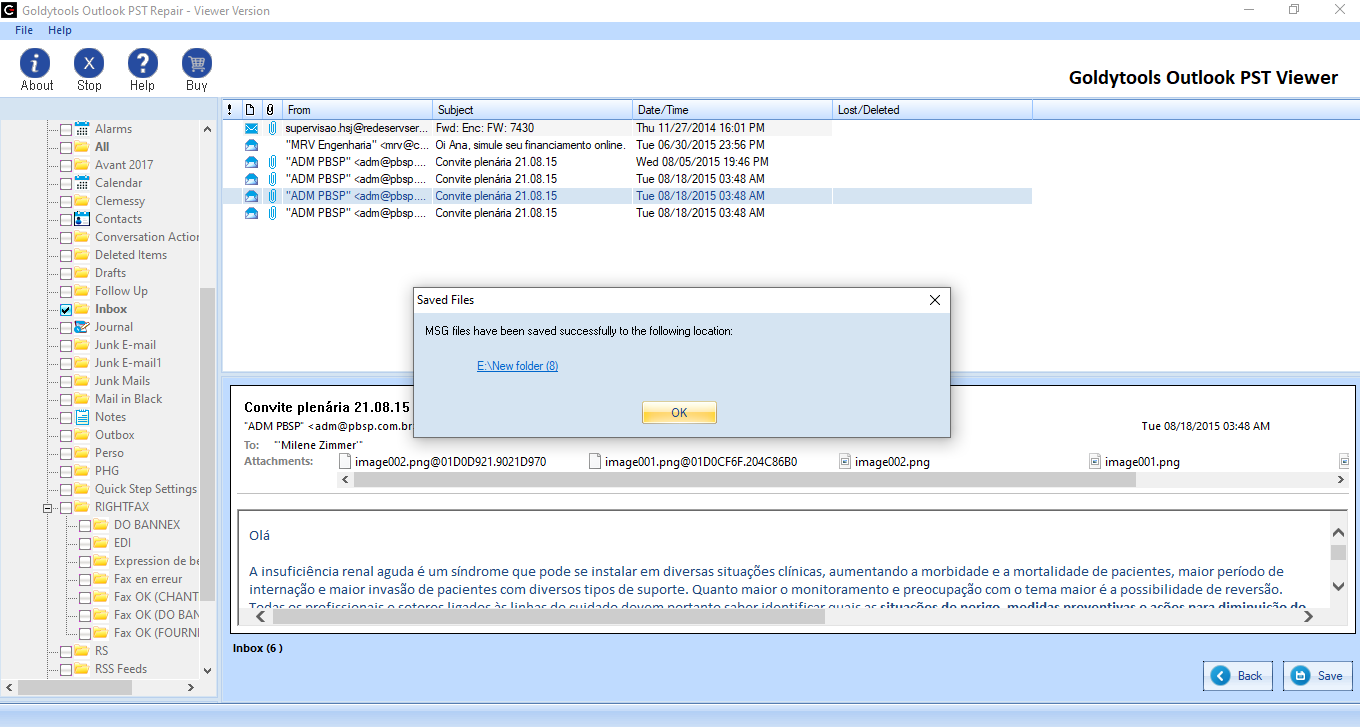Open attachment image002.png@01D0D921.9021D970
This screenshot has height=727, width=1360.
click(443, 462)
